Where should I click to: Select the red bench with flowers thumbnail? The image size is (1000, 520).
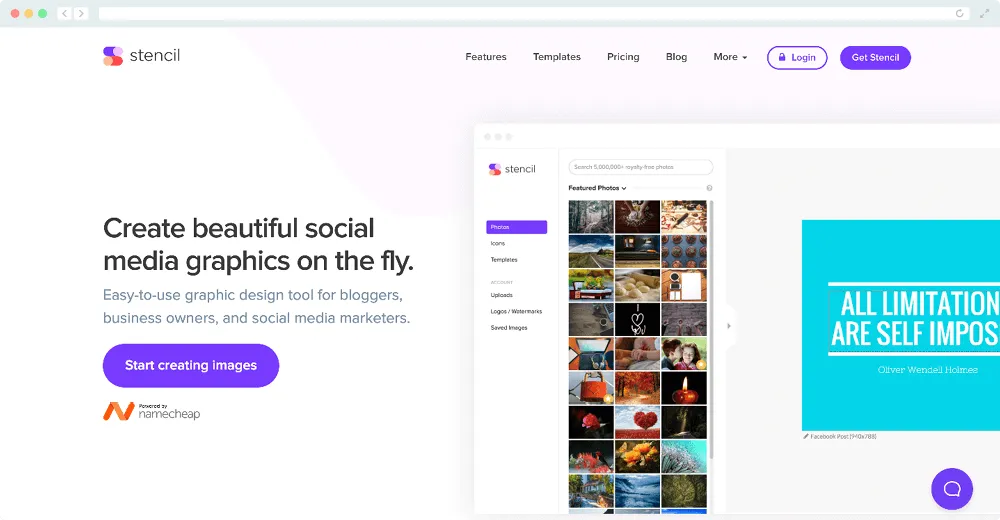[591, 285]
